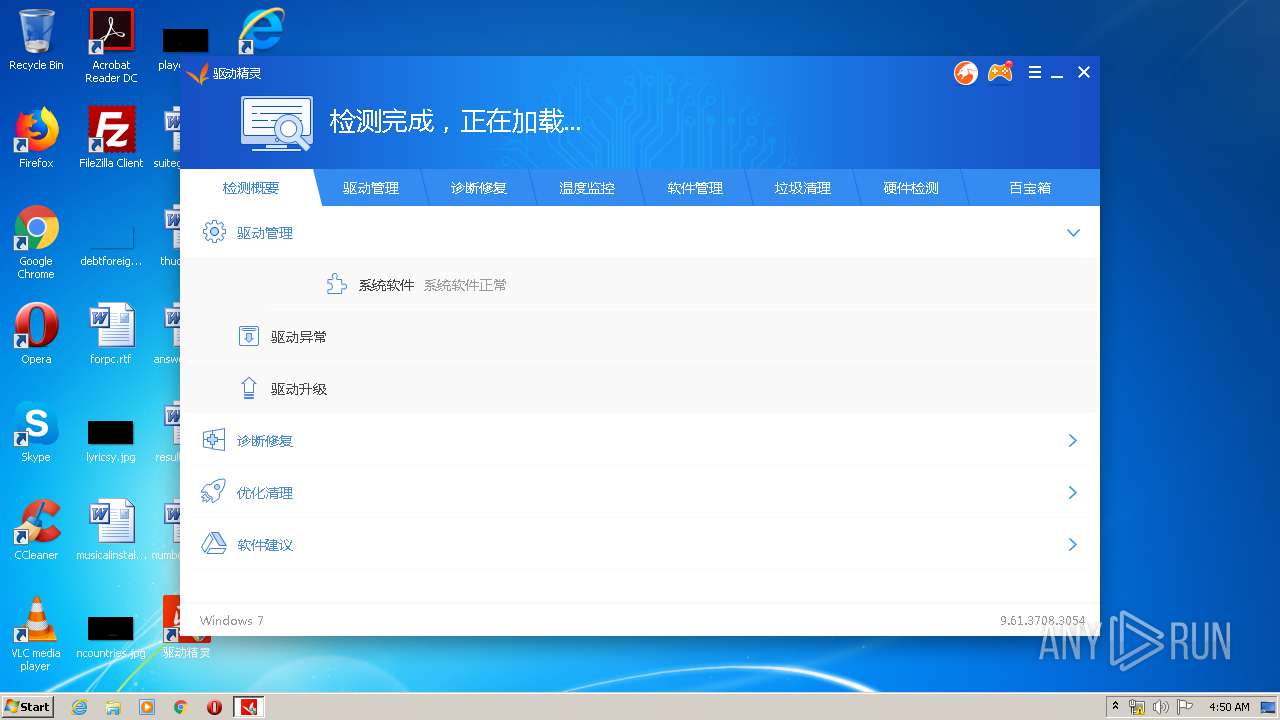Screen dimensions: 1280x720
Task: Click the orange leopard browser icon in title bar
Action: tap(965, 73)
